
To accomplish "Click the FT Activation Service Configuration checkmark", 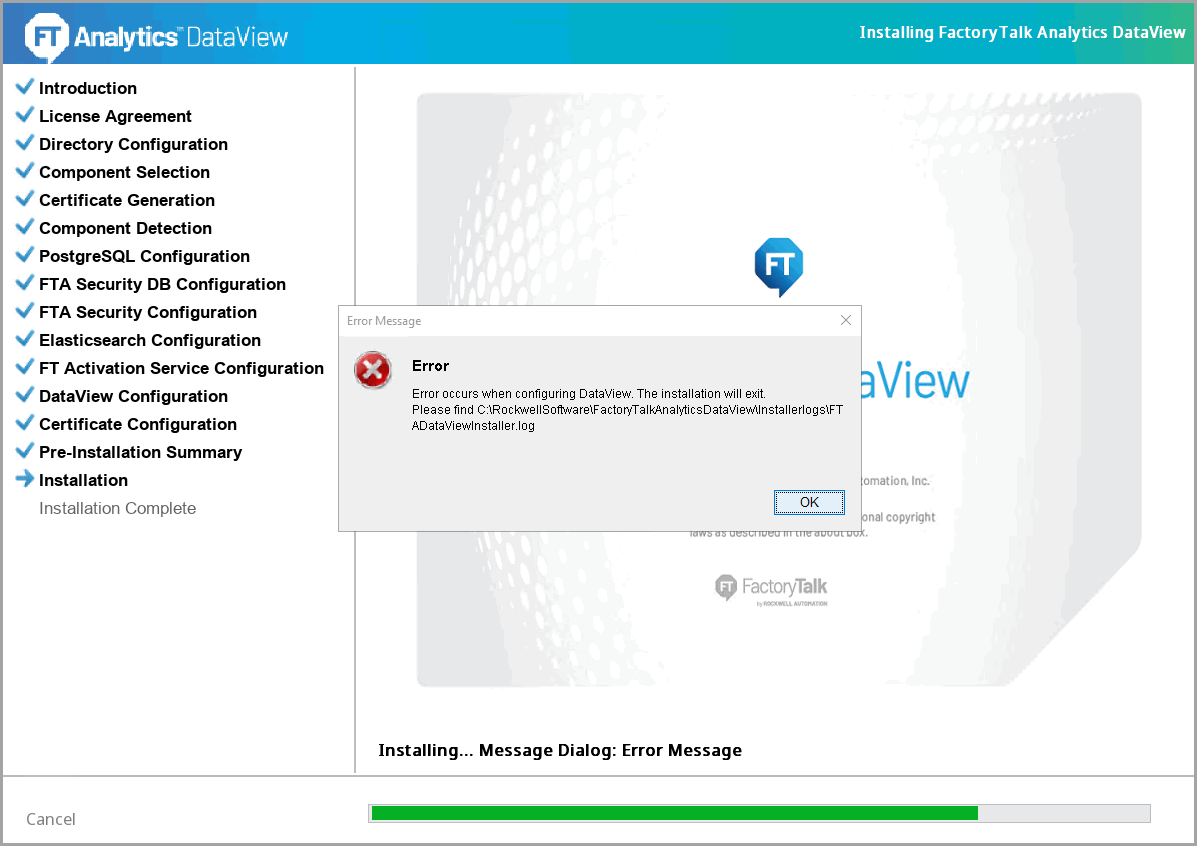I will (24, 366).
